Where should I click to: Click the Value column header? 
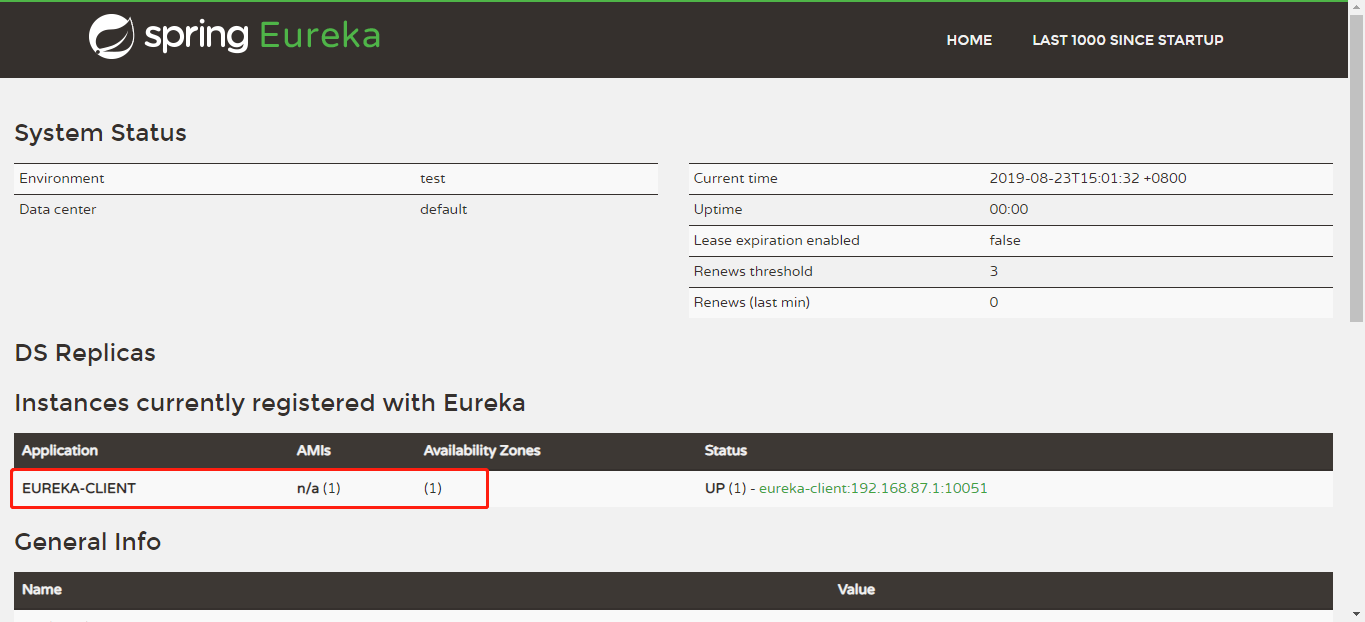tap(856, 589)
